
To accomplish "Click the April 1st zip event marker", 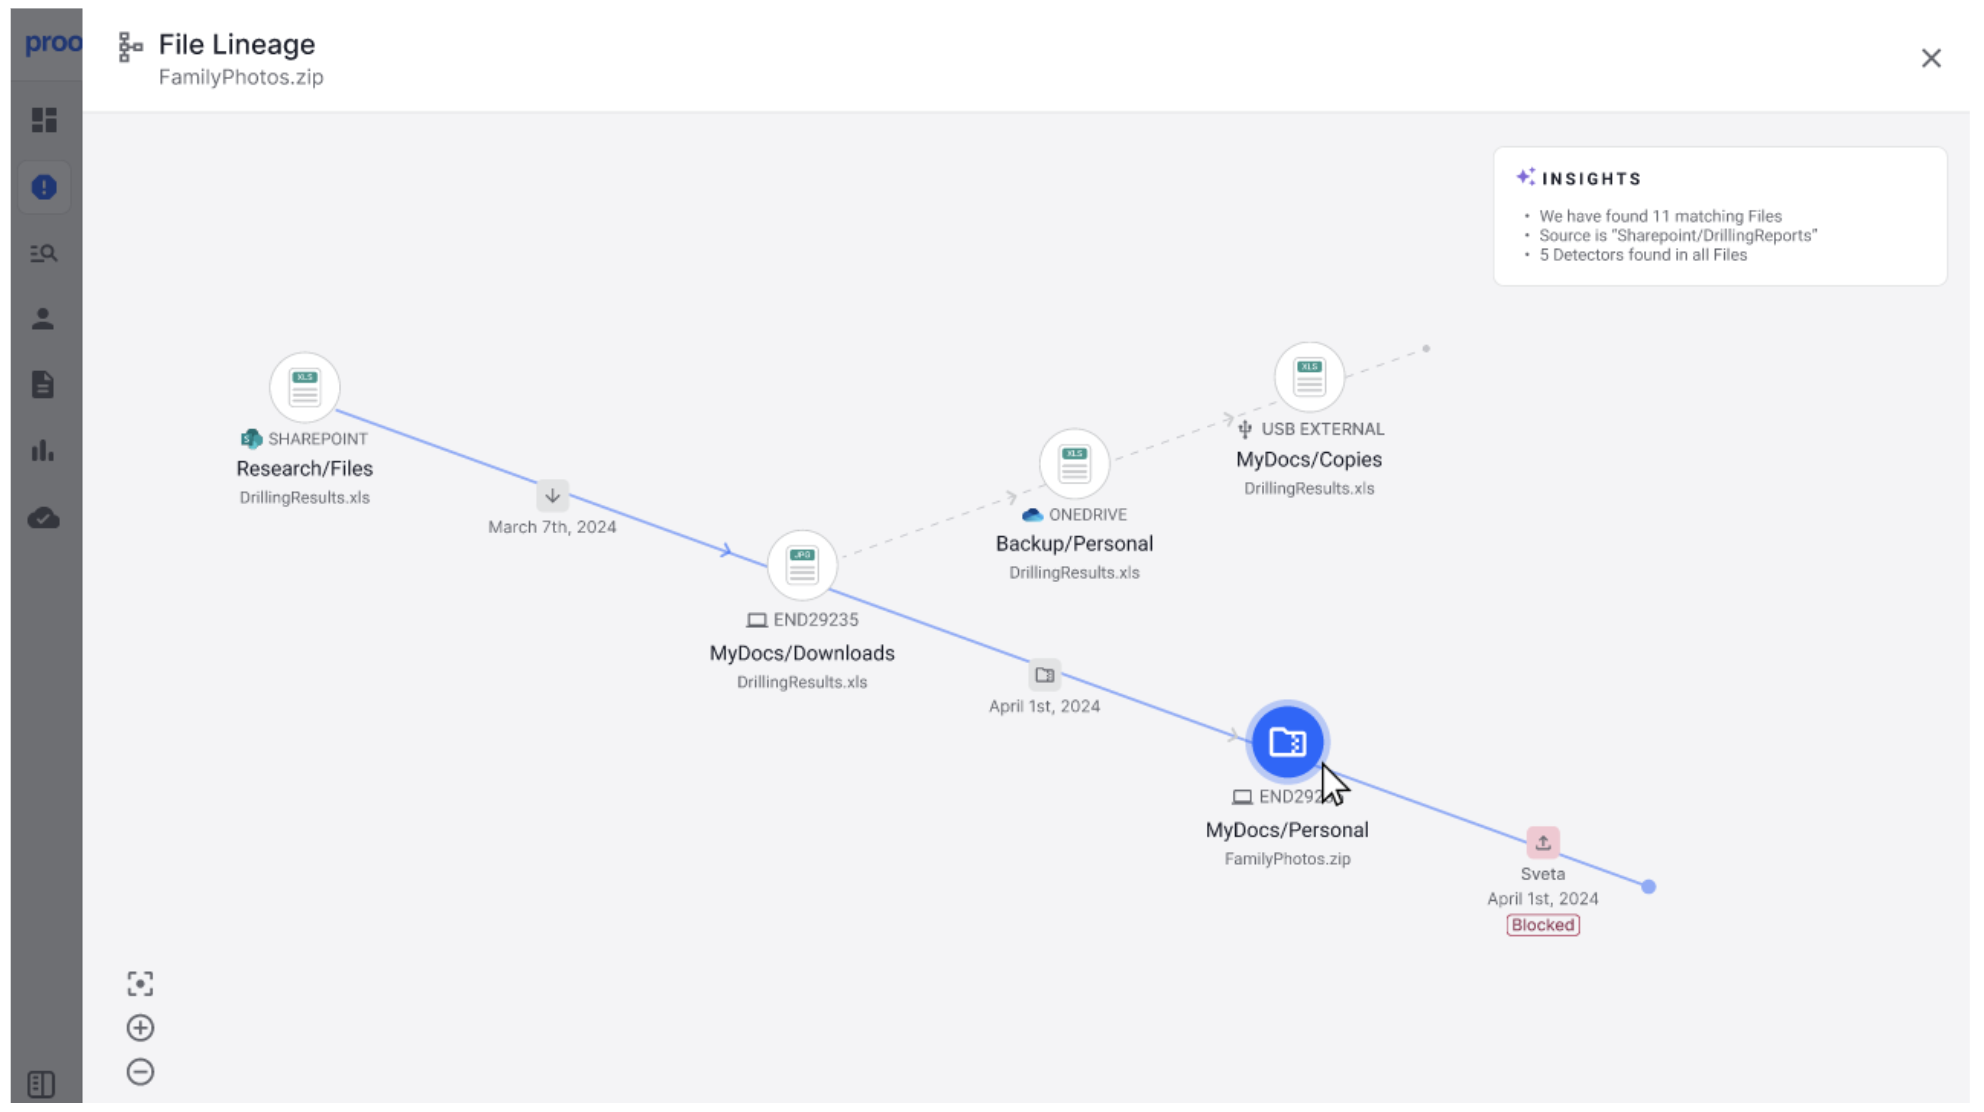I will 1044,676.
